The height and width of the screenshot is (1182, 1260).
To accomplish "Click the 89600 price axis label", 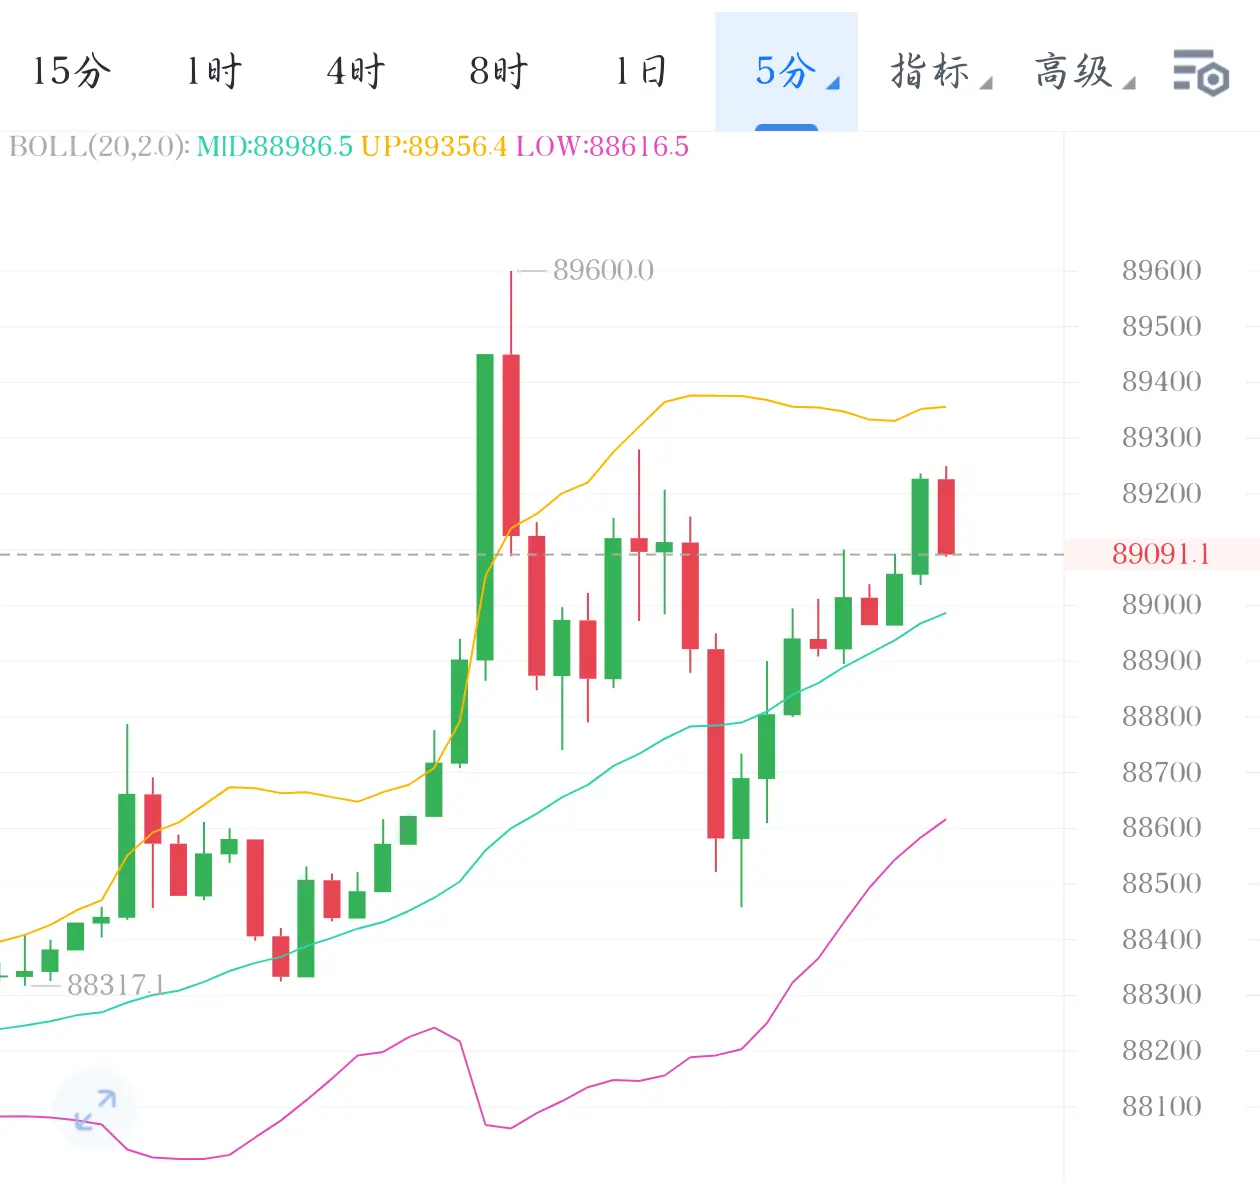I will 1161,270.
